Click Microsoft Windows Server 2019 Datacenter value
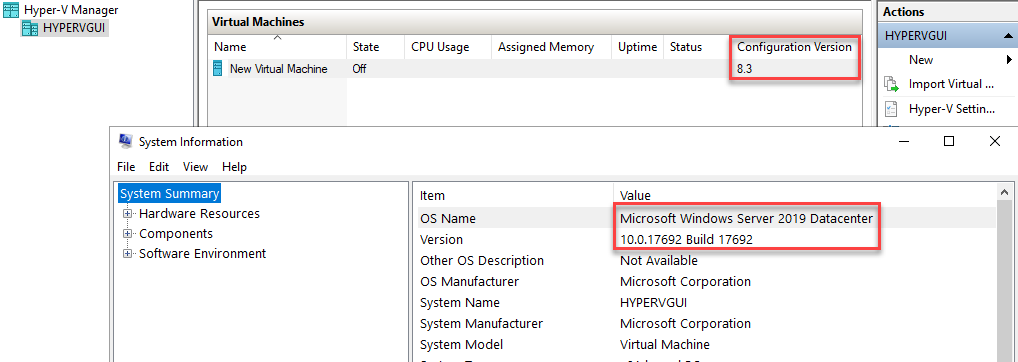1018x362 pixels. 747,219
